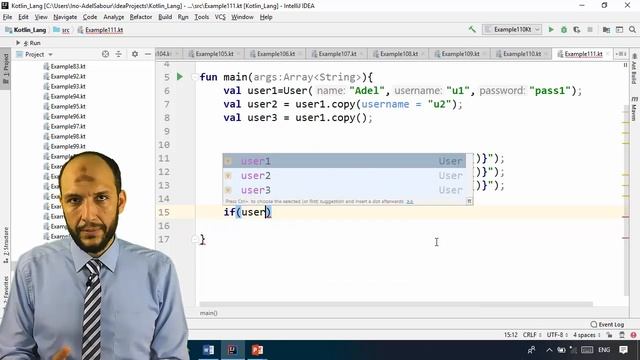Open Word from the taskbar
This screenshot has height=360, width=640.
pyautogui.click(x=208, y=350)
